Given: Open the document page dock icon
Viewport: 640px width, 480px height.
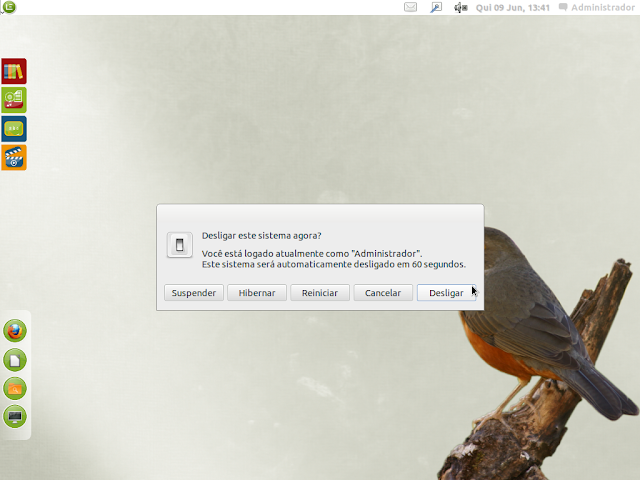Looking at the screenshot, I should 15,360.
